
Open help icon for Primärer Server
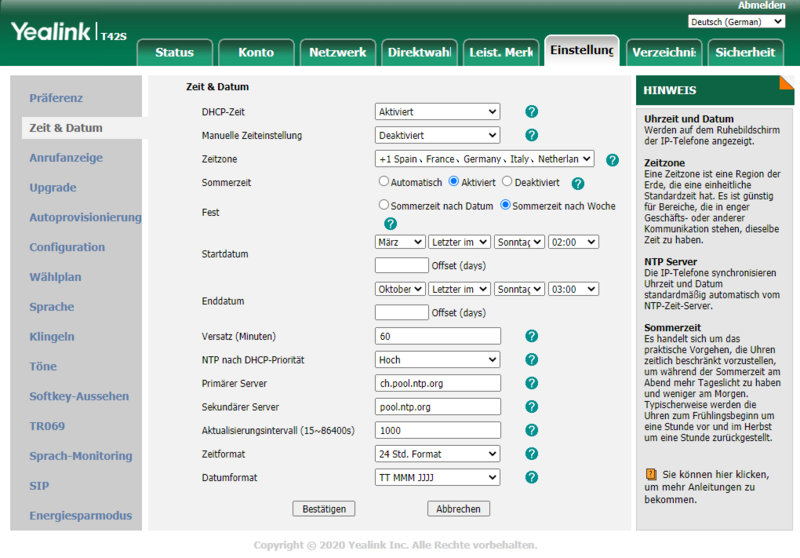(531, 383)
